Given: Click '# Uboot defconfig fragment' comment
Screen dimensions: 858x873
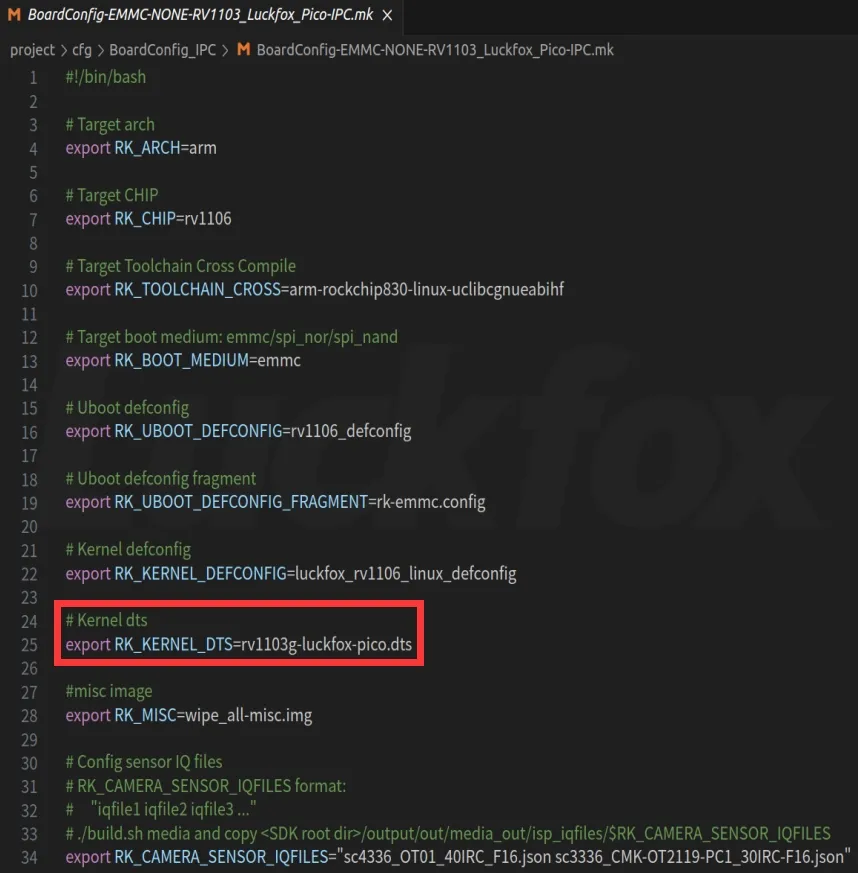Looking at the screenshot, I should (x=161, y=479).
